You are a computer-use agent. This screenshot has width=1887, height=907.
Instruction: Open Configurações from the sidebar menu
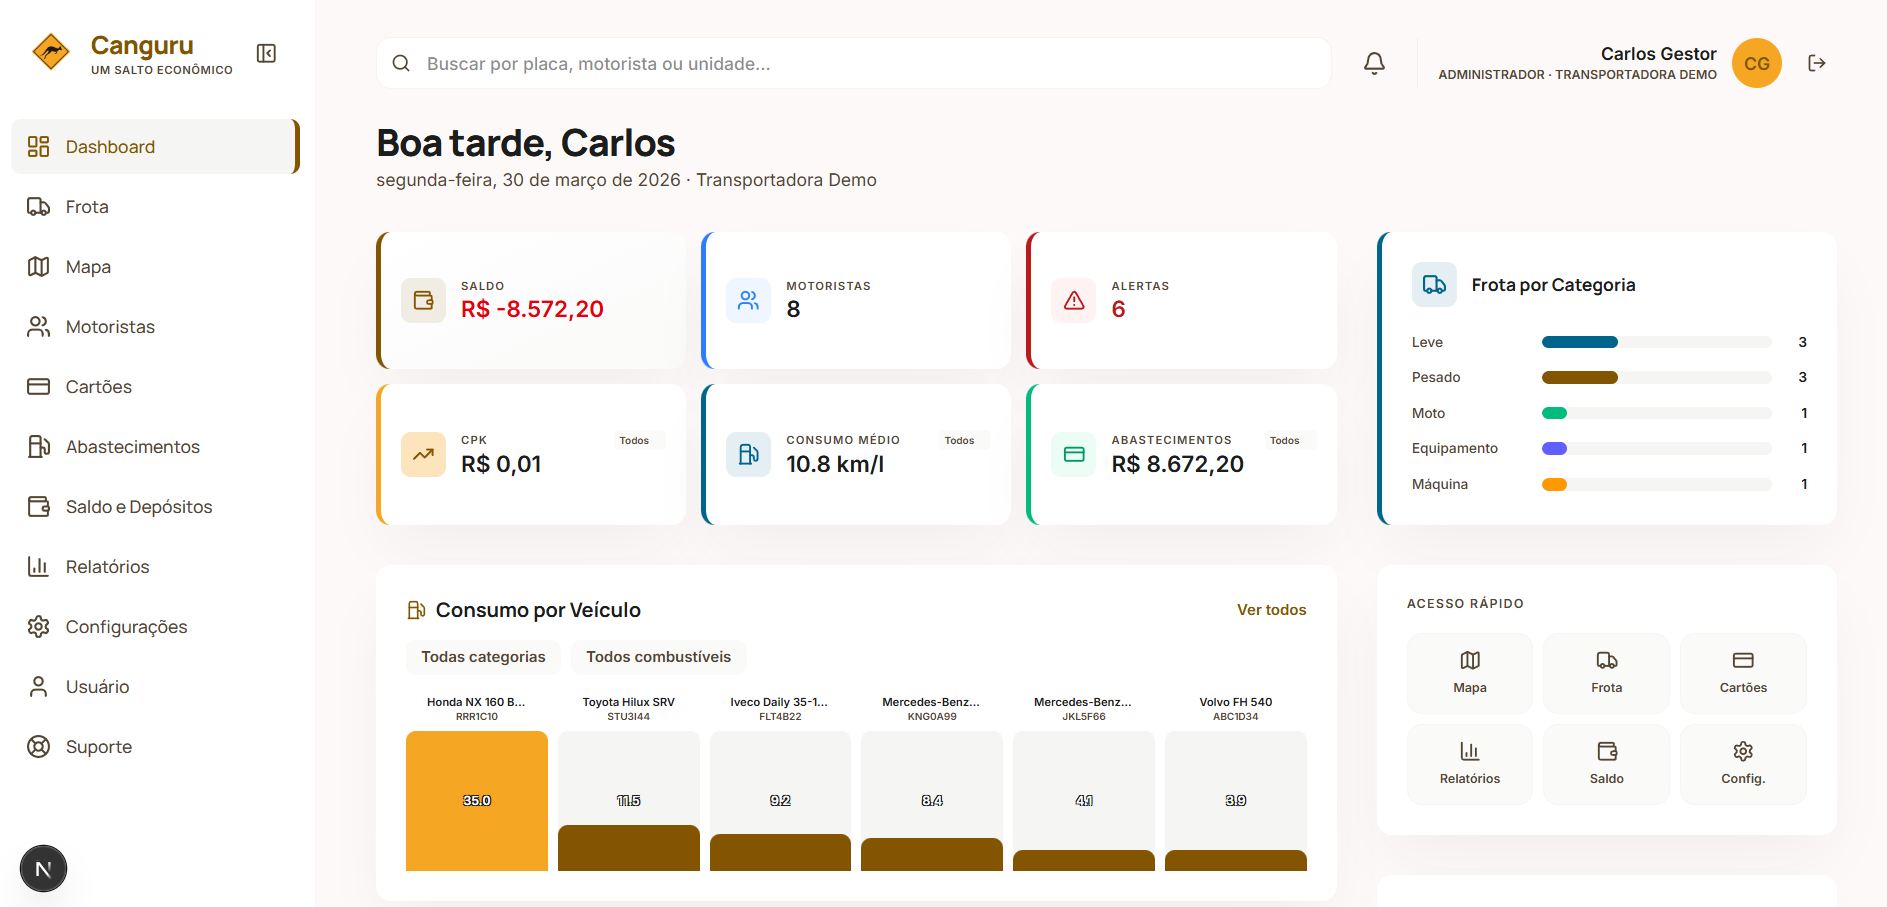(126, 626)
